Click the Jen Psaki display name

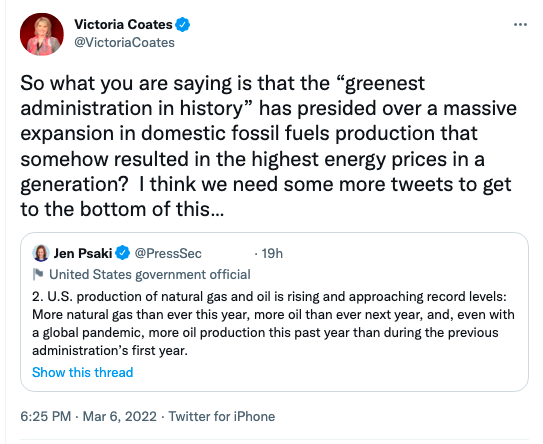(x=82, y=254)
